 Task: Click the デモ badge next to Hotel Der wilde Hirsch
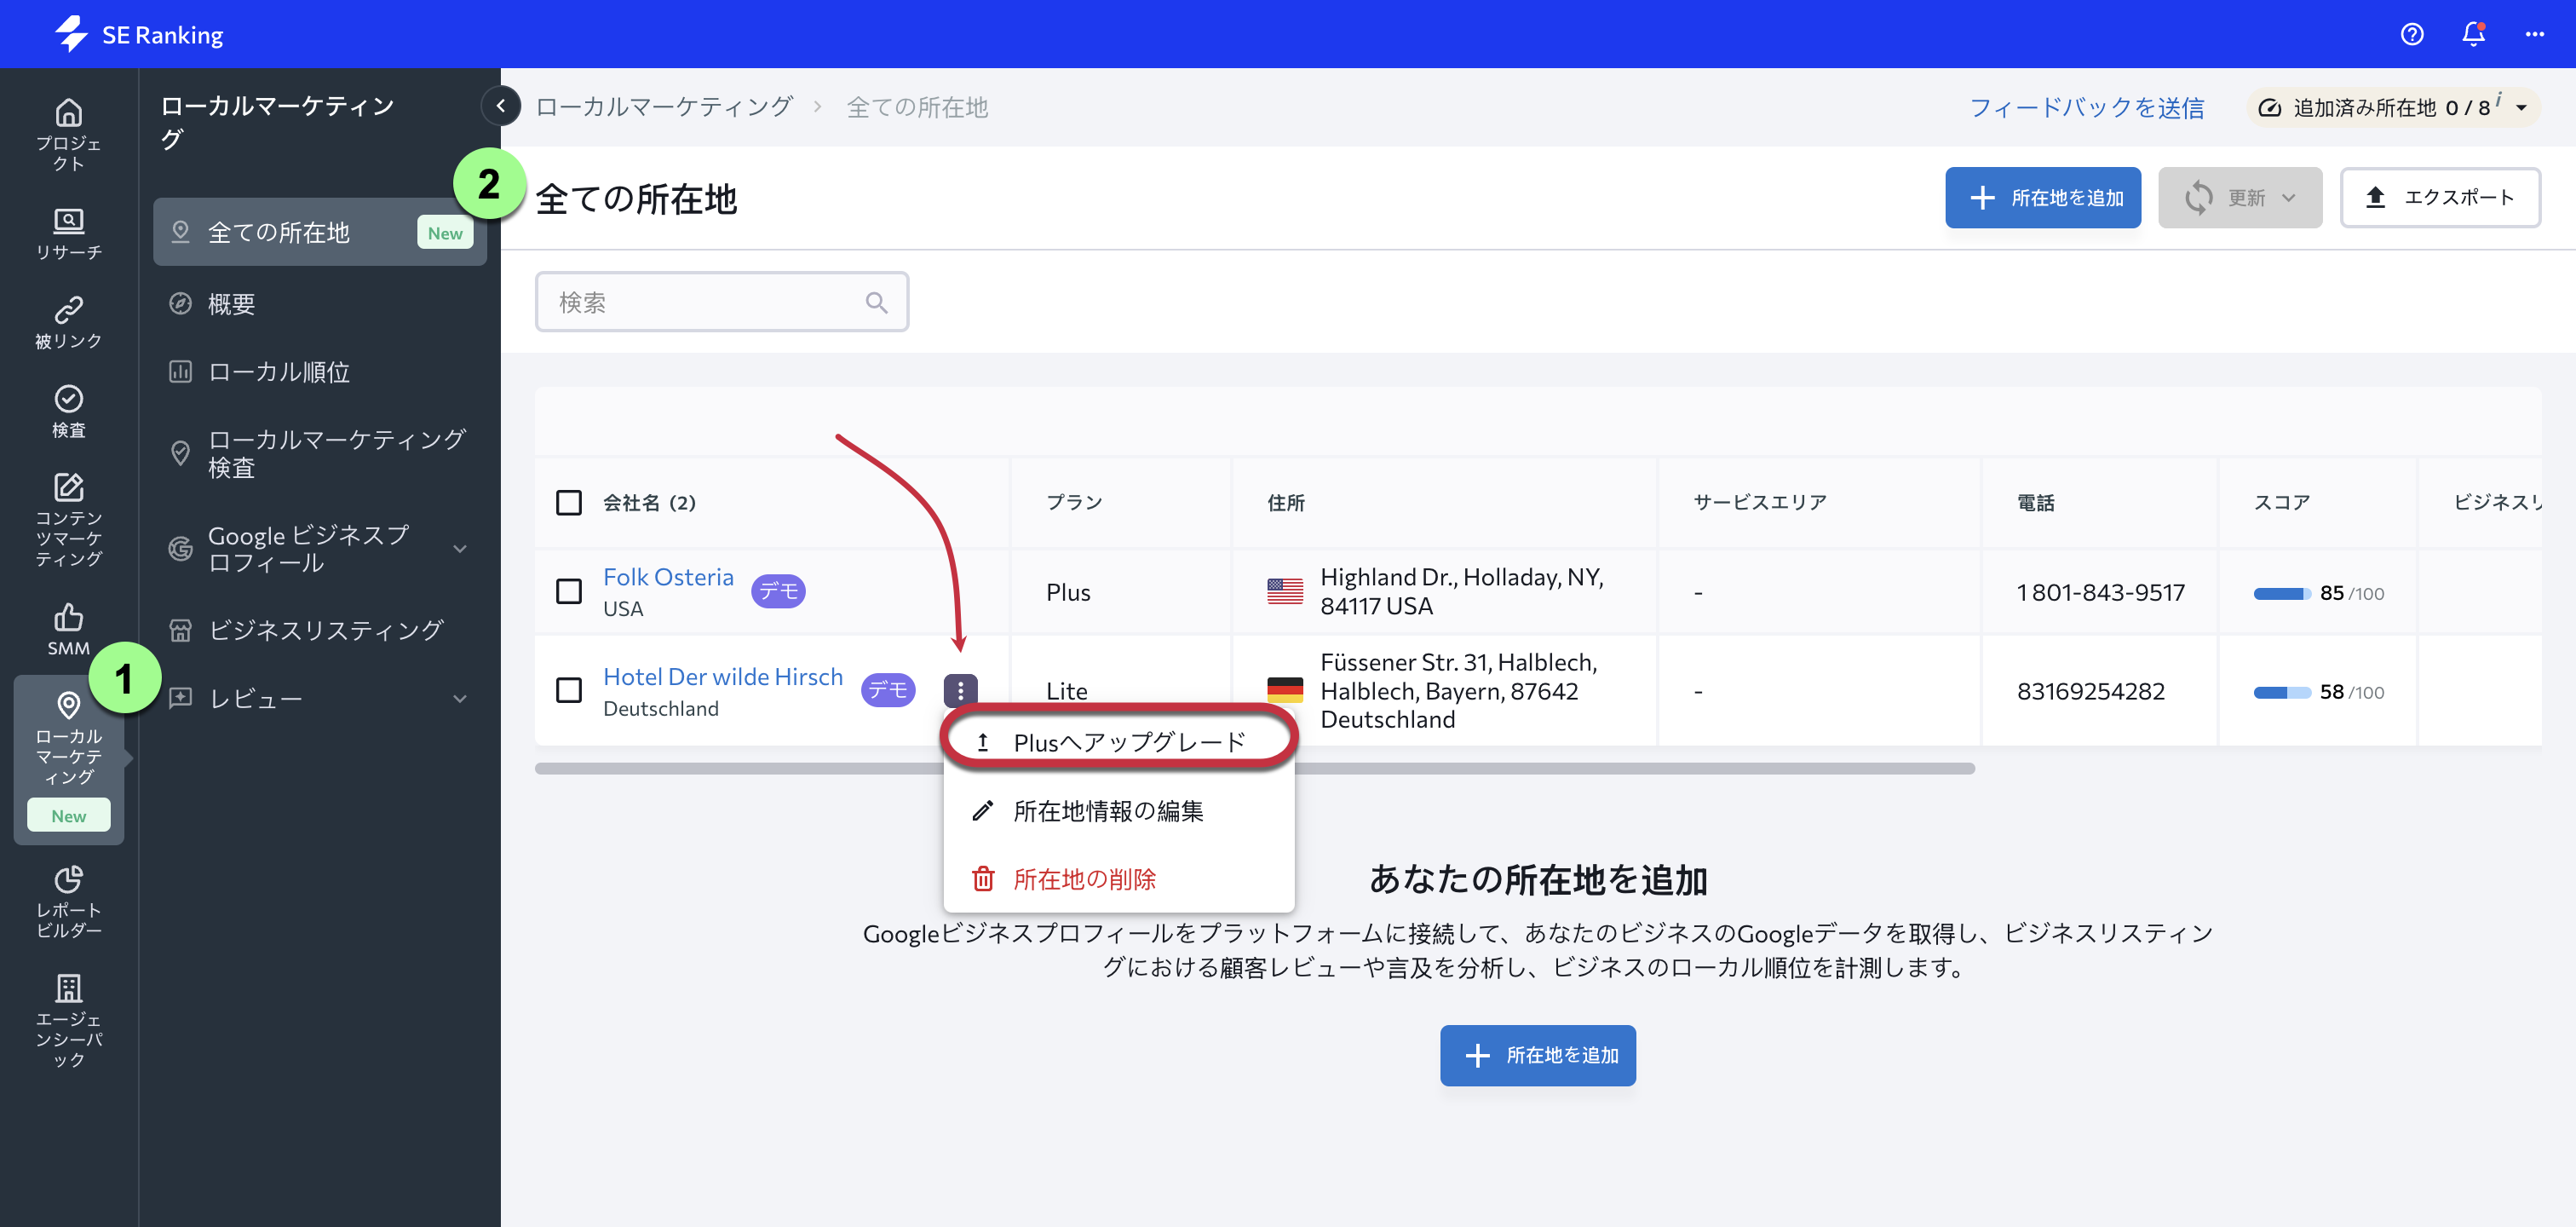(888, 690)
